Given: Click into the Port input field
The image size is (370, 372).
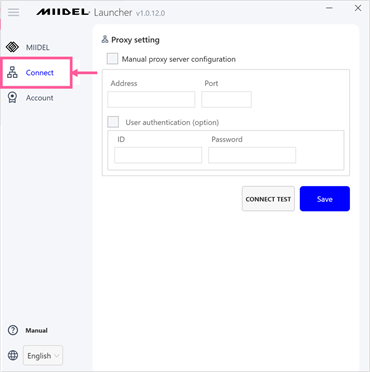Looking at the screenshot, I should [x=226, y=100].
